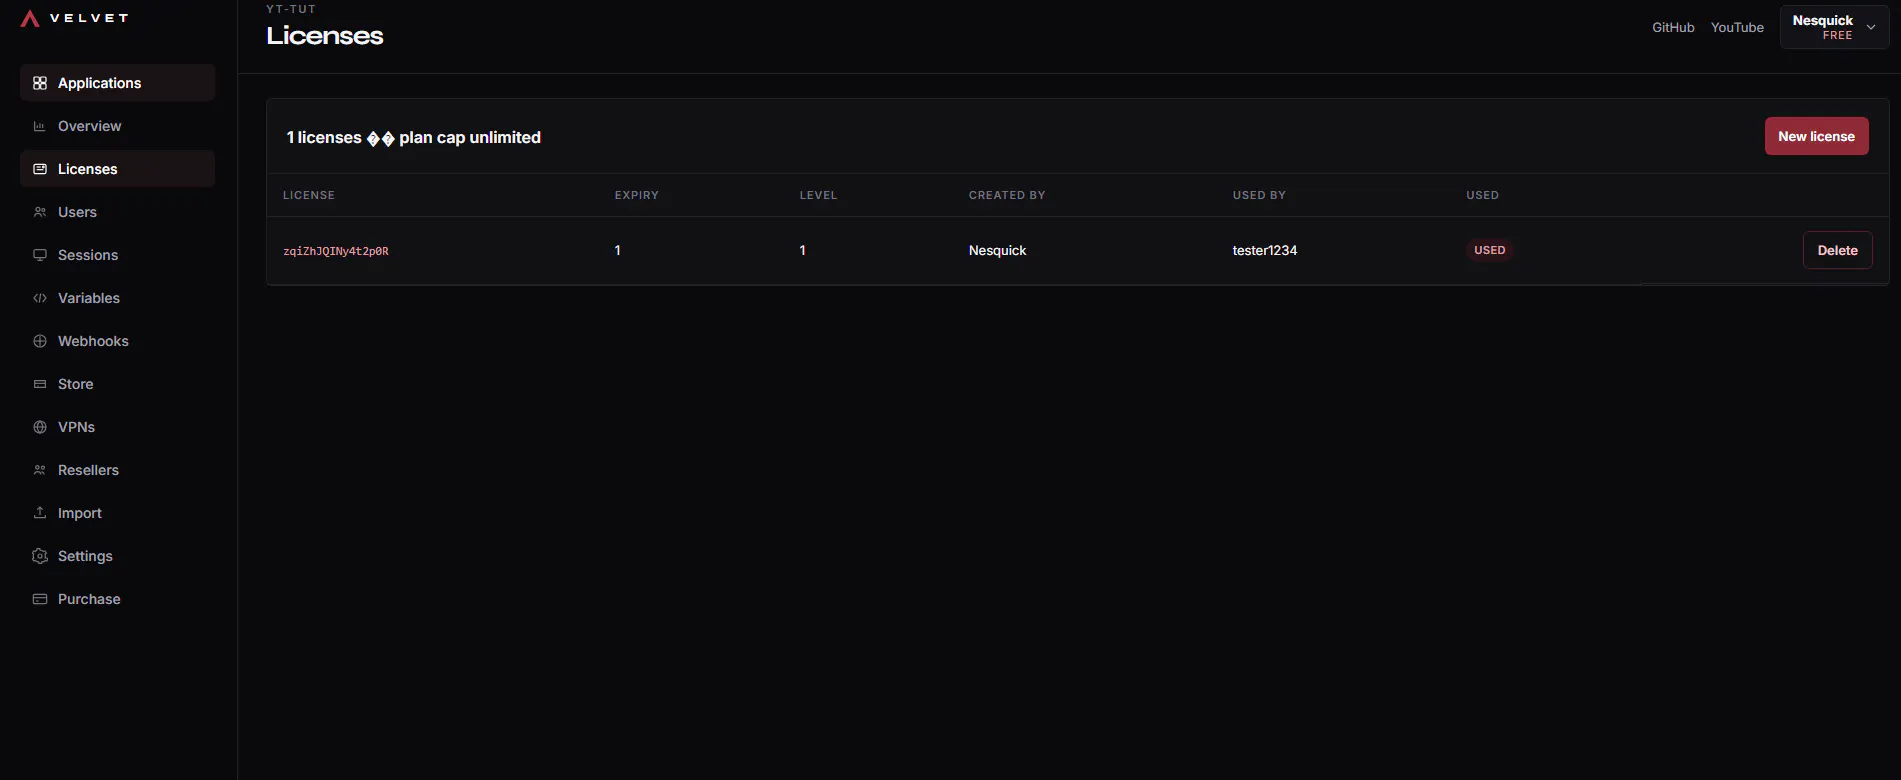Screen dimensions: 1901x780
Task: Click the Settings gear icon
Action: coord(40,556)
